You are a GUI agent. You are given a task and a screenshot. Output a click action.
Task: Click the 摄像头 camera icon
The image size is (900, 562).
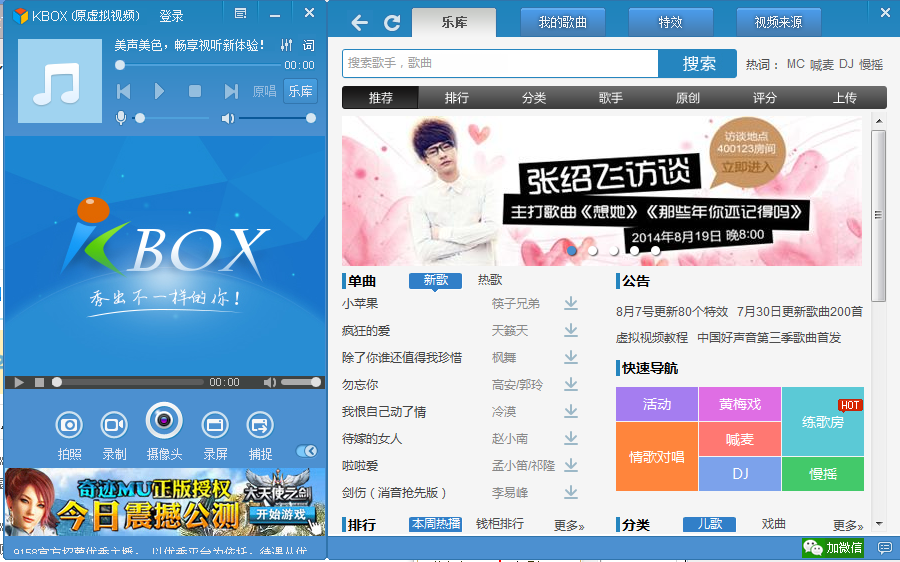pos(164,421)
